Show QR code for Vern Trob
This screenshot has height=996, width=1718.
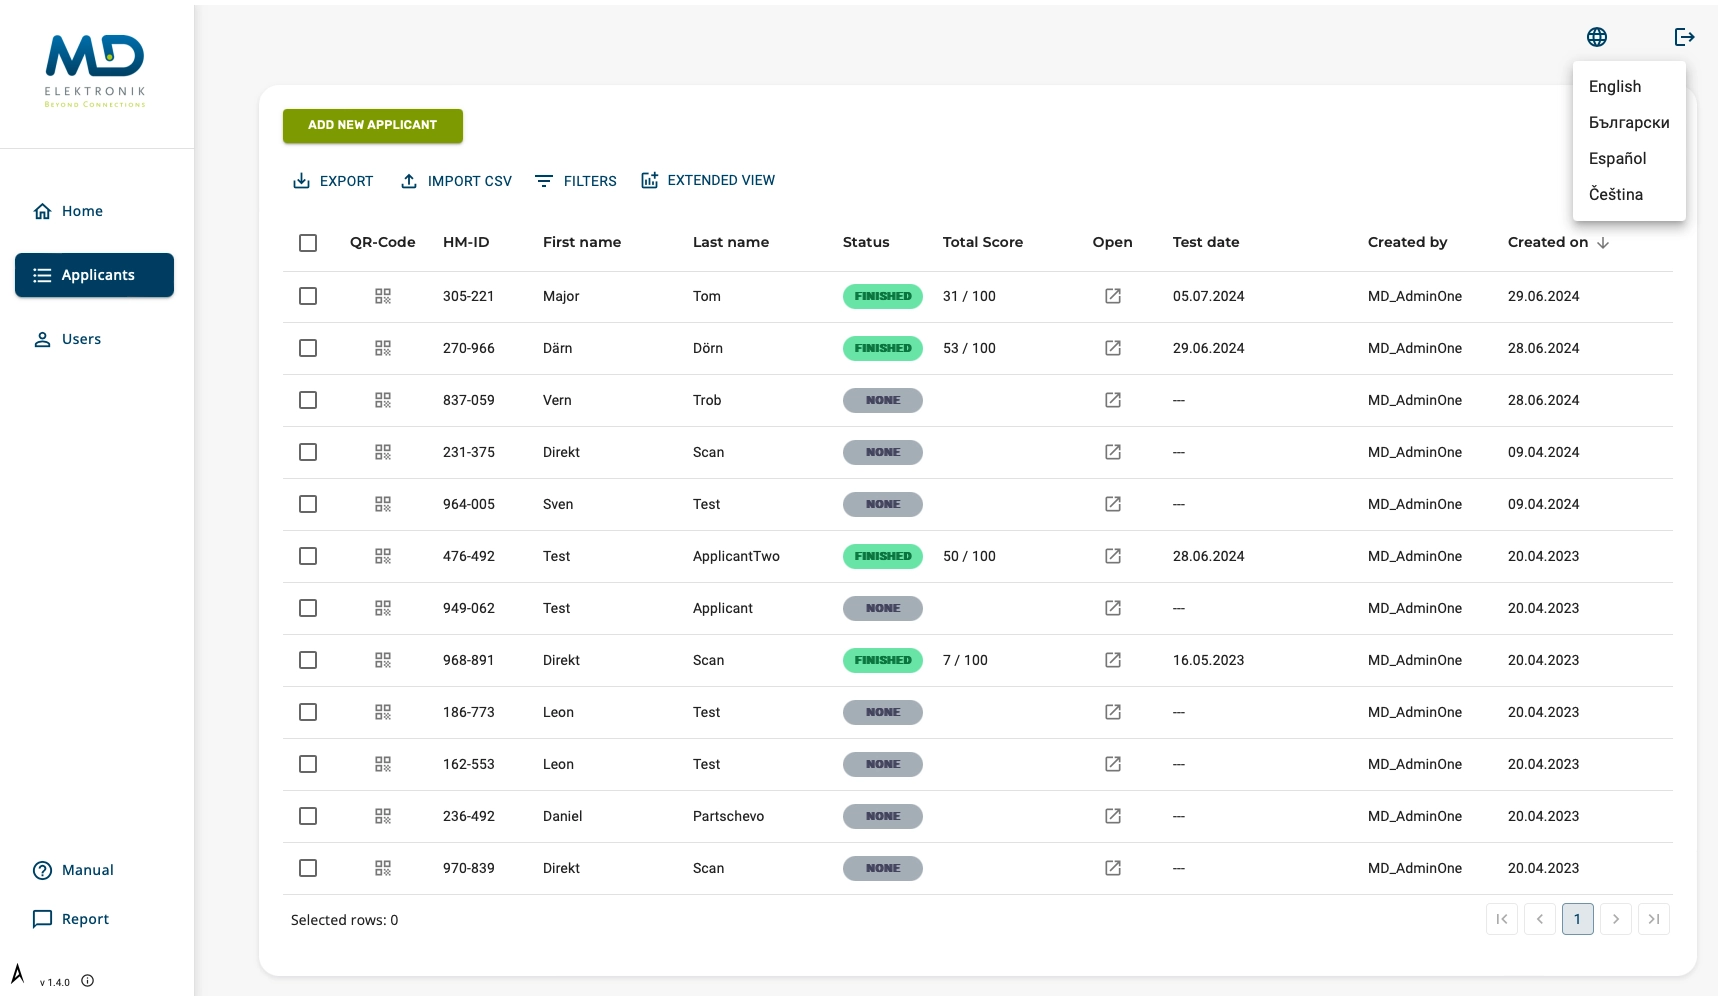[383, 400]
